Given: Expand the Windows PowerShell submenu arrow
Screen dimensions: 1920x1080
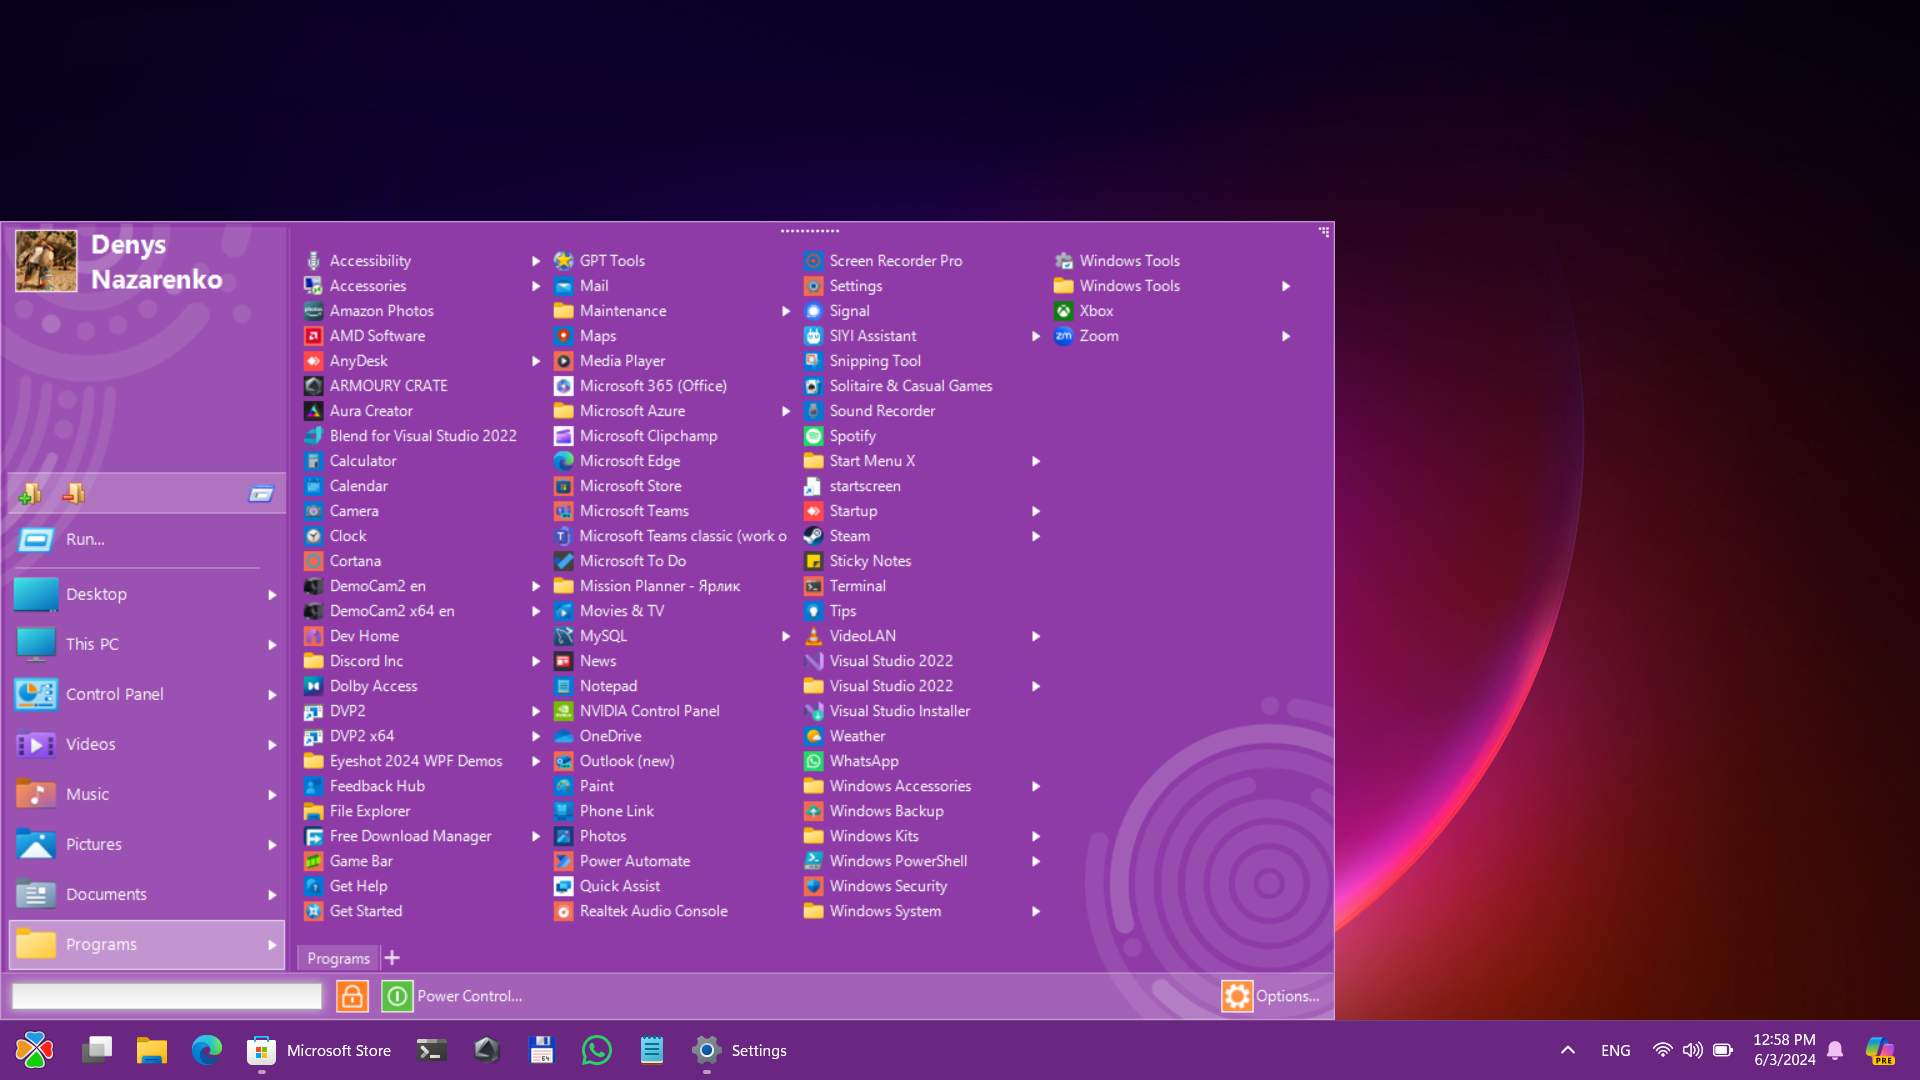Looking at the screenshot, I should (x=1036, y=861).
